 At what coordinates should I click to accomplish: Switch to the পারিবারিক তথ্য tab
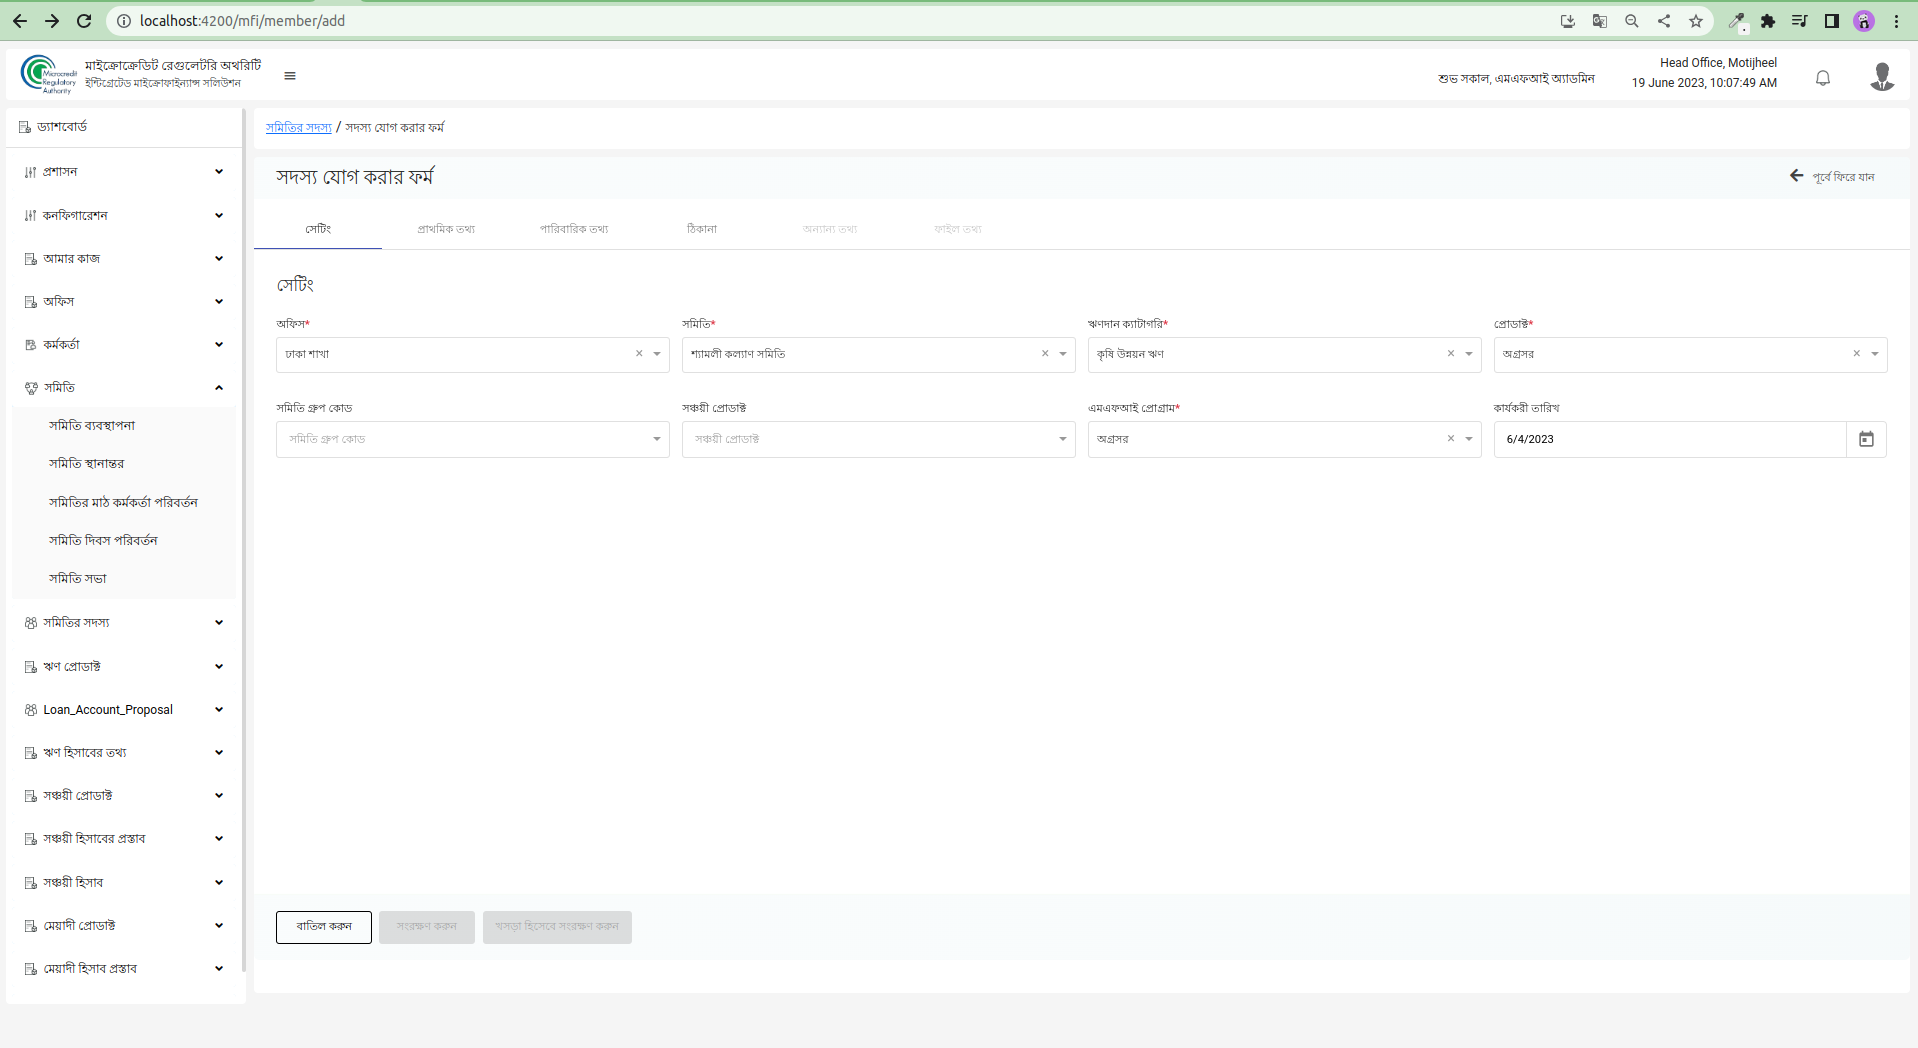[574, 229]
